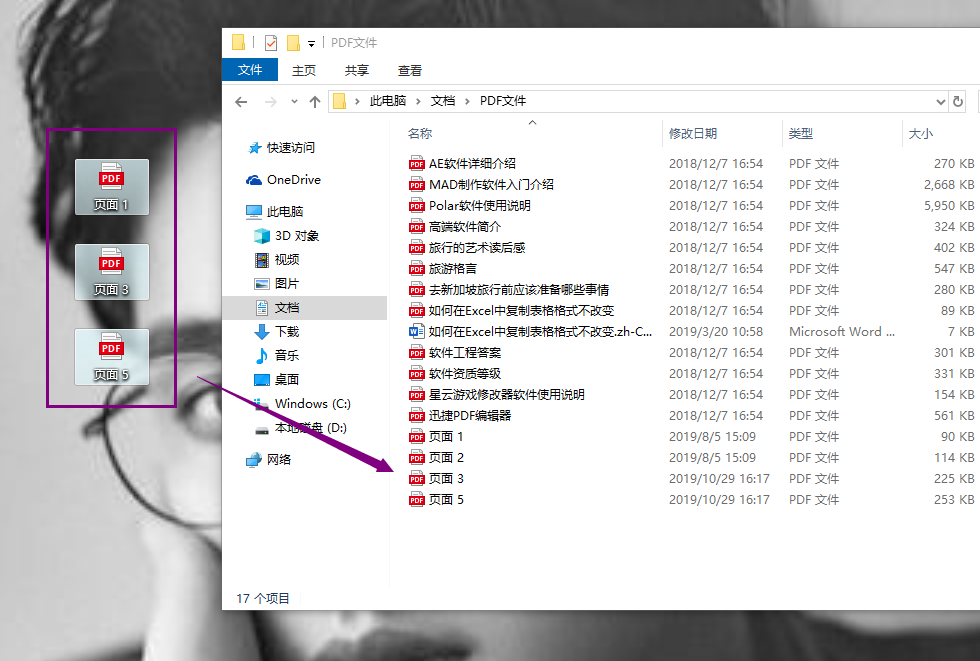Click the Properties icon on Quick Access Toolbar
The height and width of the screenshot is (661, 980).
(270, 42)
